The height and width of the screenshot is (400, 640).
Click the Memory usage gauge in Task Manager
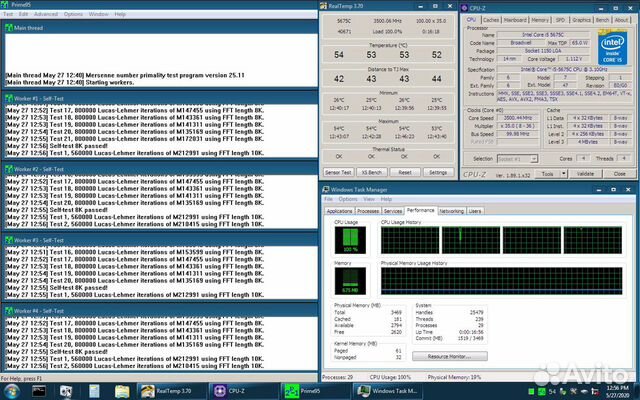pos(350,281)
